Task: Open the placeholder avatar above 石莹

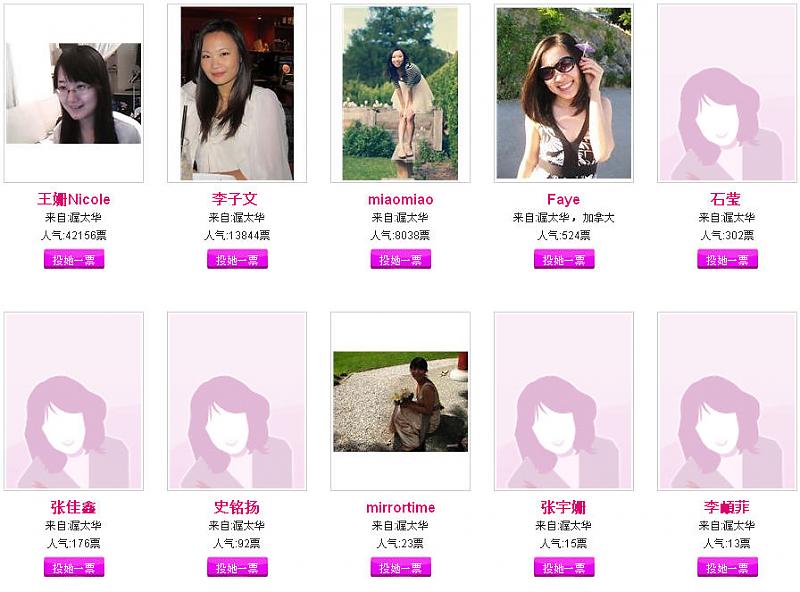Action: point(727,93)
